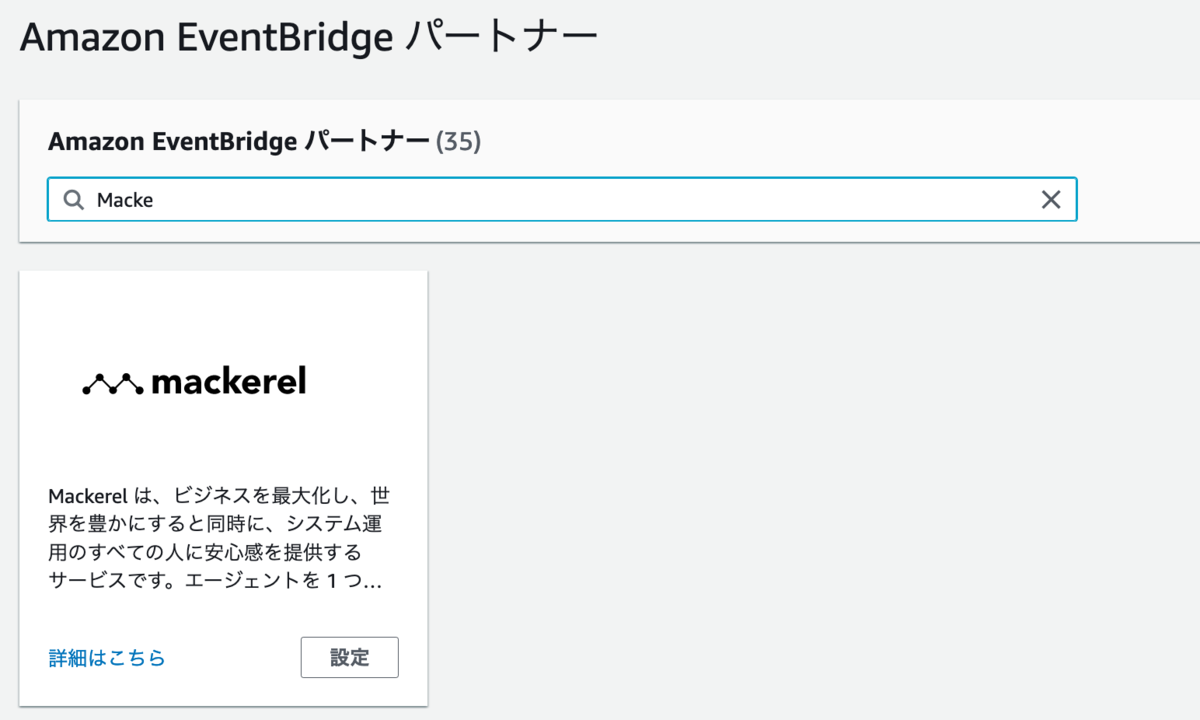Click the Mackerel logo
This screenshot has height=720, width=1200.
tap(193, 380)
